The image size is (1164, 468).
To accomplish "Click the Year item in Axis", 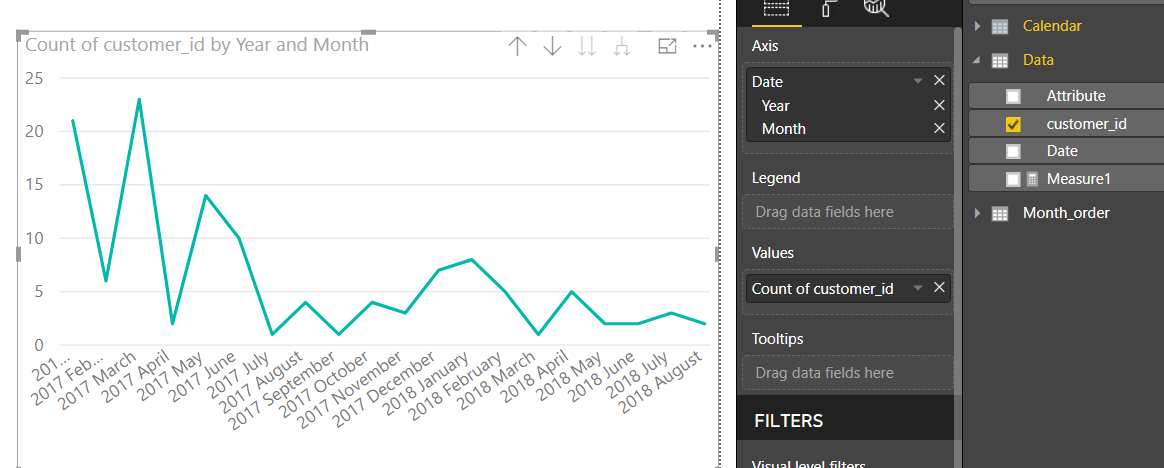I will click(x=775, y=105).
